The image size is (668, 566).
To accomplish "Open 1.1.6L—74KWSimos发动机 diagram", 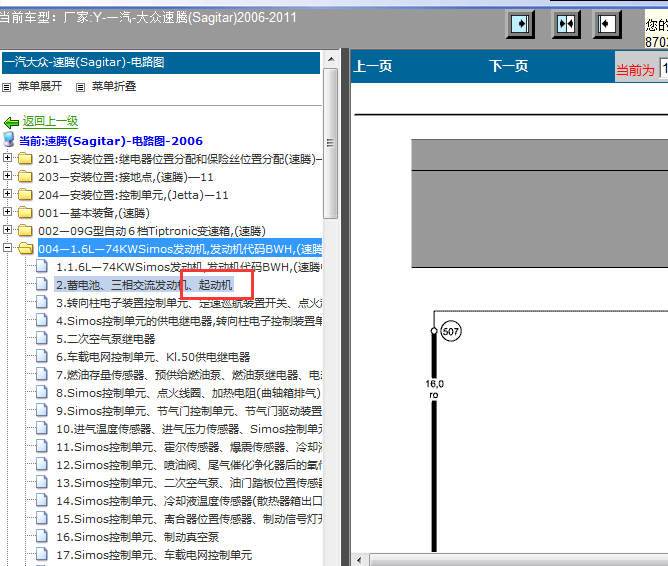I will (189, 267).
